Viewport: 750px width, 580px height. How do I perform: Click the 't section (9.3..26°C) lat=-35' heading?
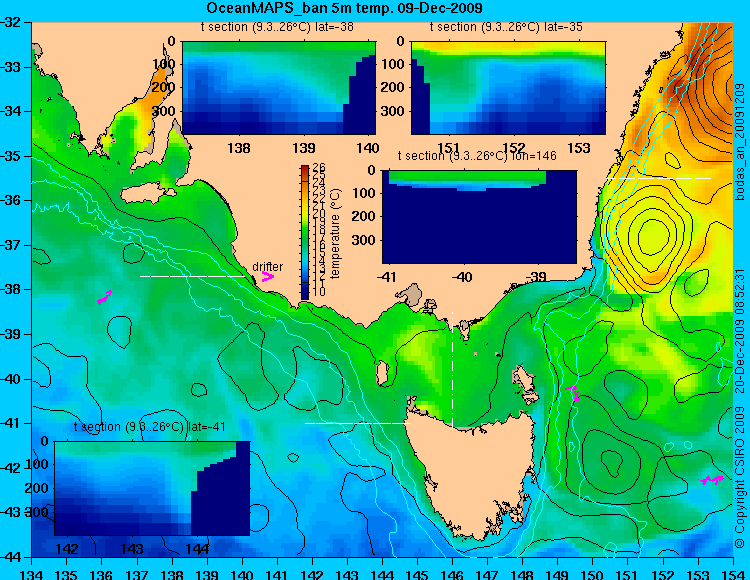pyautogui.click(x=506, y=27)
